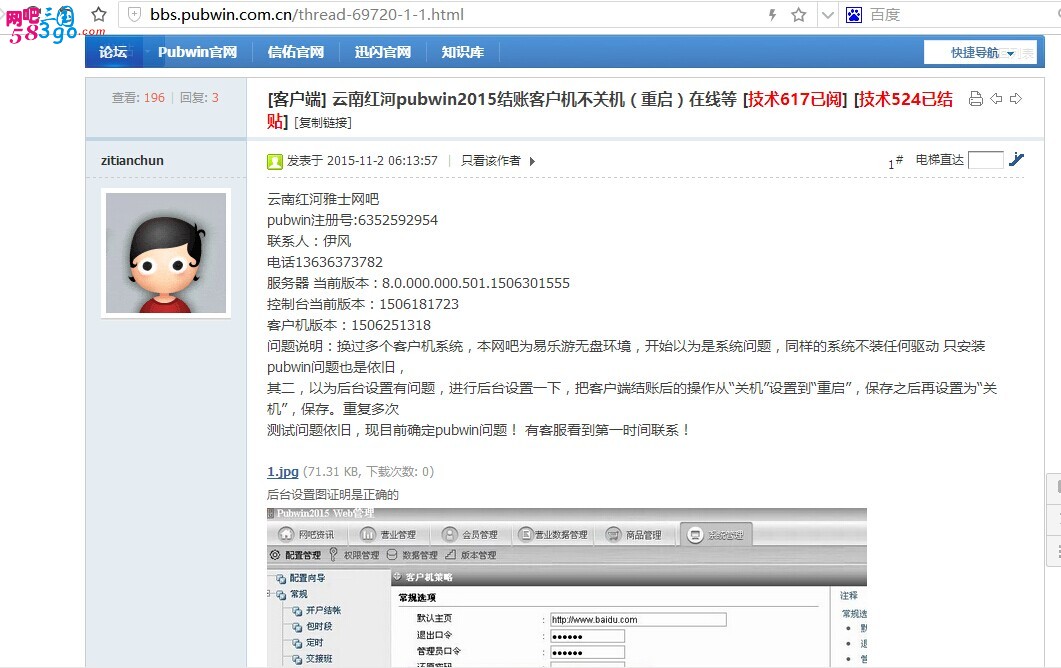1061x668 pixels.
Task: Select 开户结帐 tree node
Action: click(x=317, y=610)
